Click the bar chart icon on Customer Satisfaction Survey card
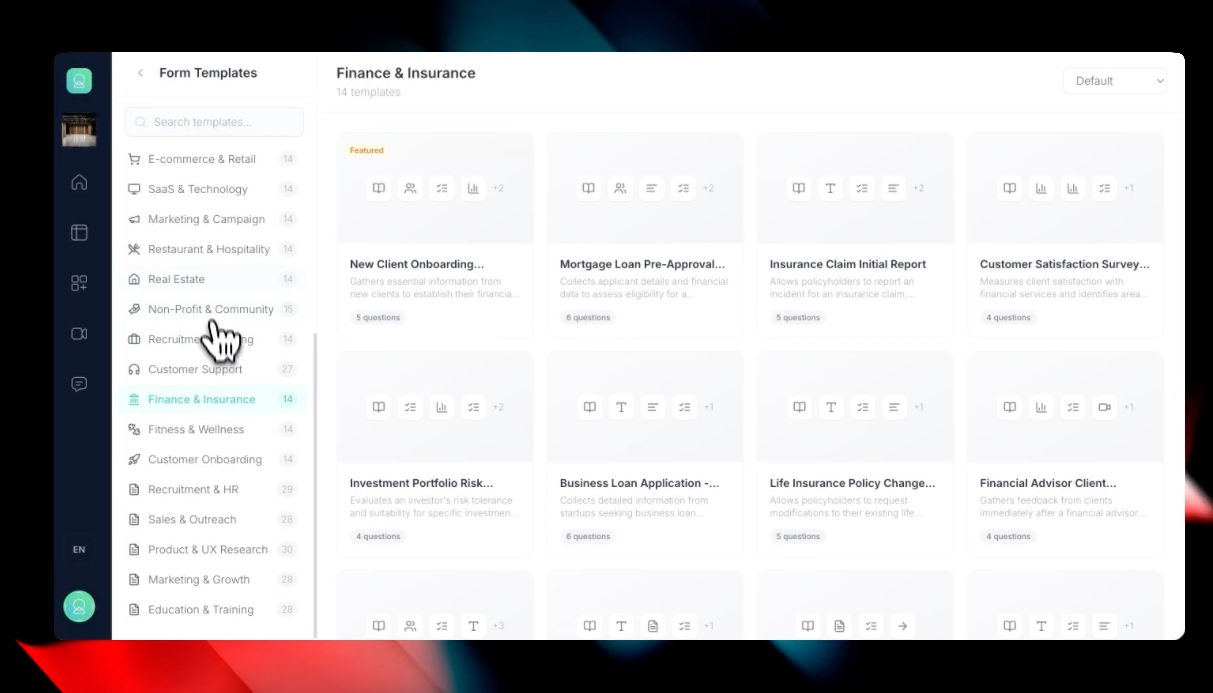Image resolution: width=1213 pixels, height=693 pixels. pos(1041,187)
